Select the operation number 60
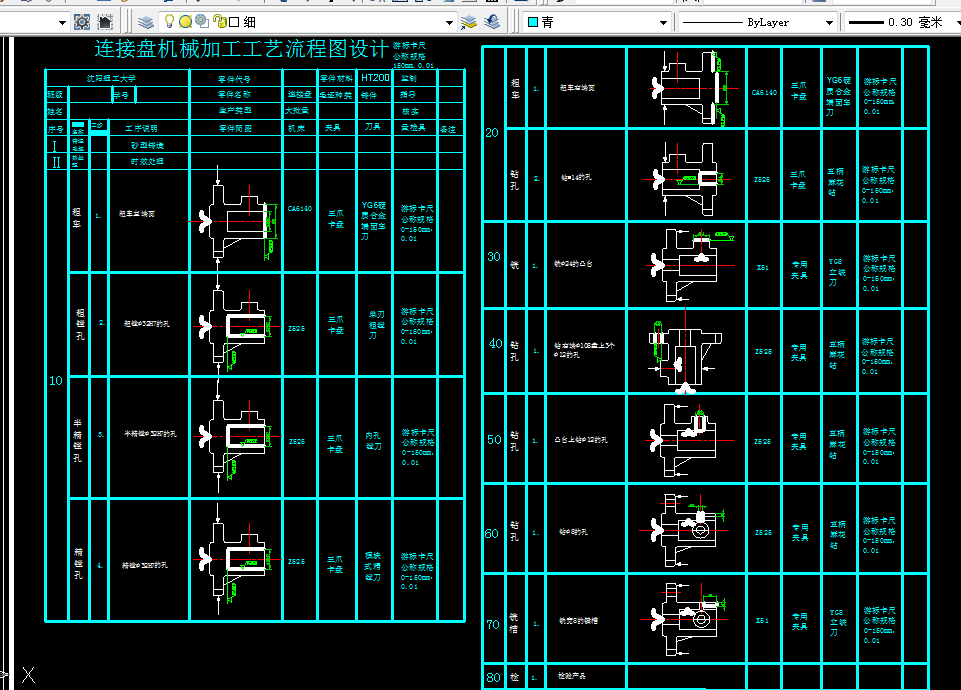This screenshot has height=690, width=961. [492, 534]
